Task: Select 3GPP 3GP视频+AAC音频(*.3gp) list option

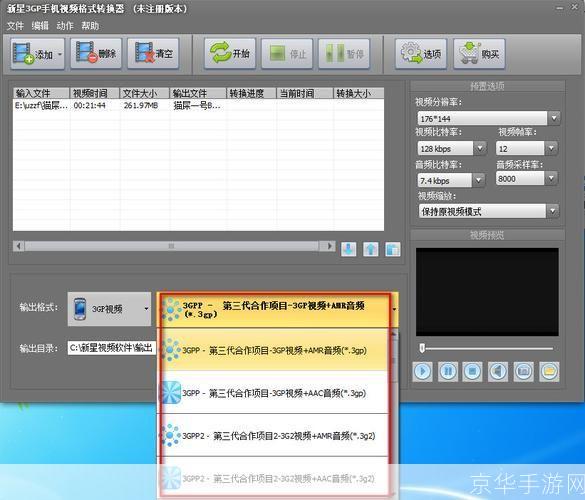Action: point(274,393)
